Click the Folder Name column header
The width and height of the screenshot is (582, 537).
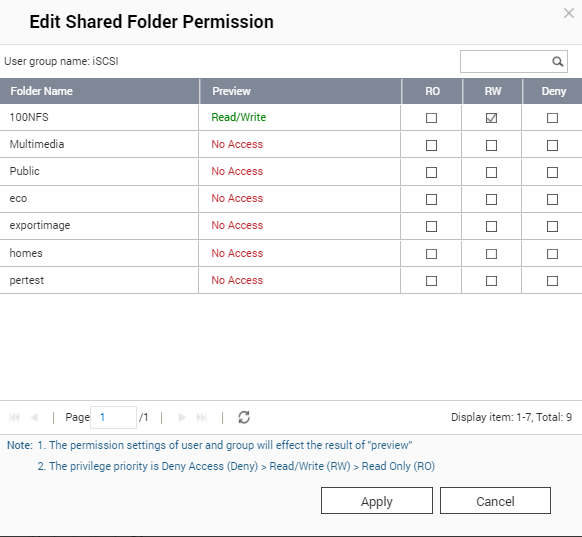coord(99,91)
